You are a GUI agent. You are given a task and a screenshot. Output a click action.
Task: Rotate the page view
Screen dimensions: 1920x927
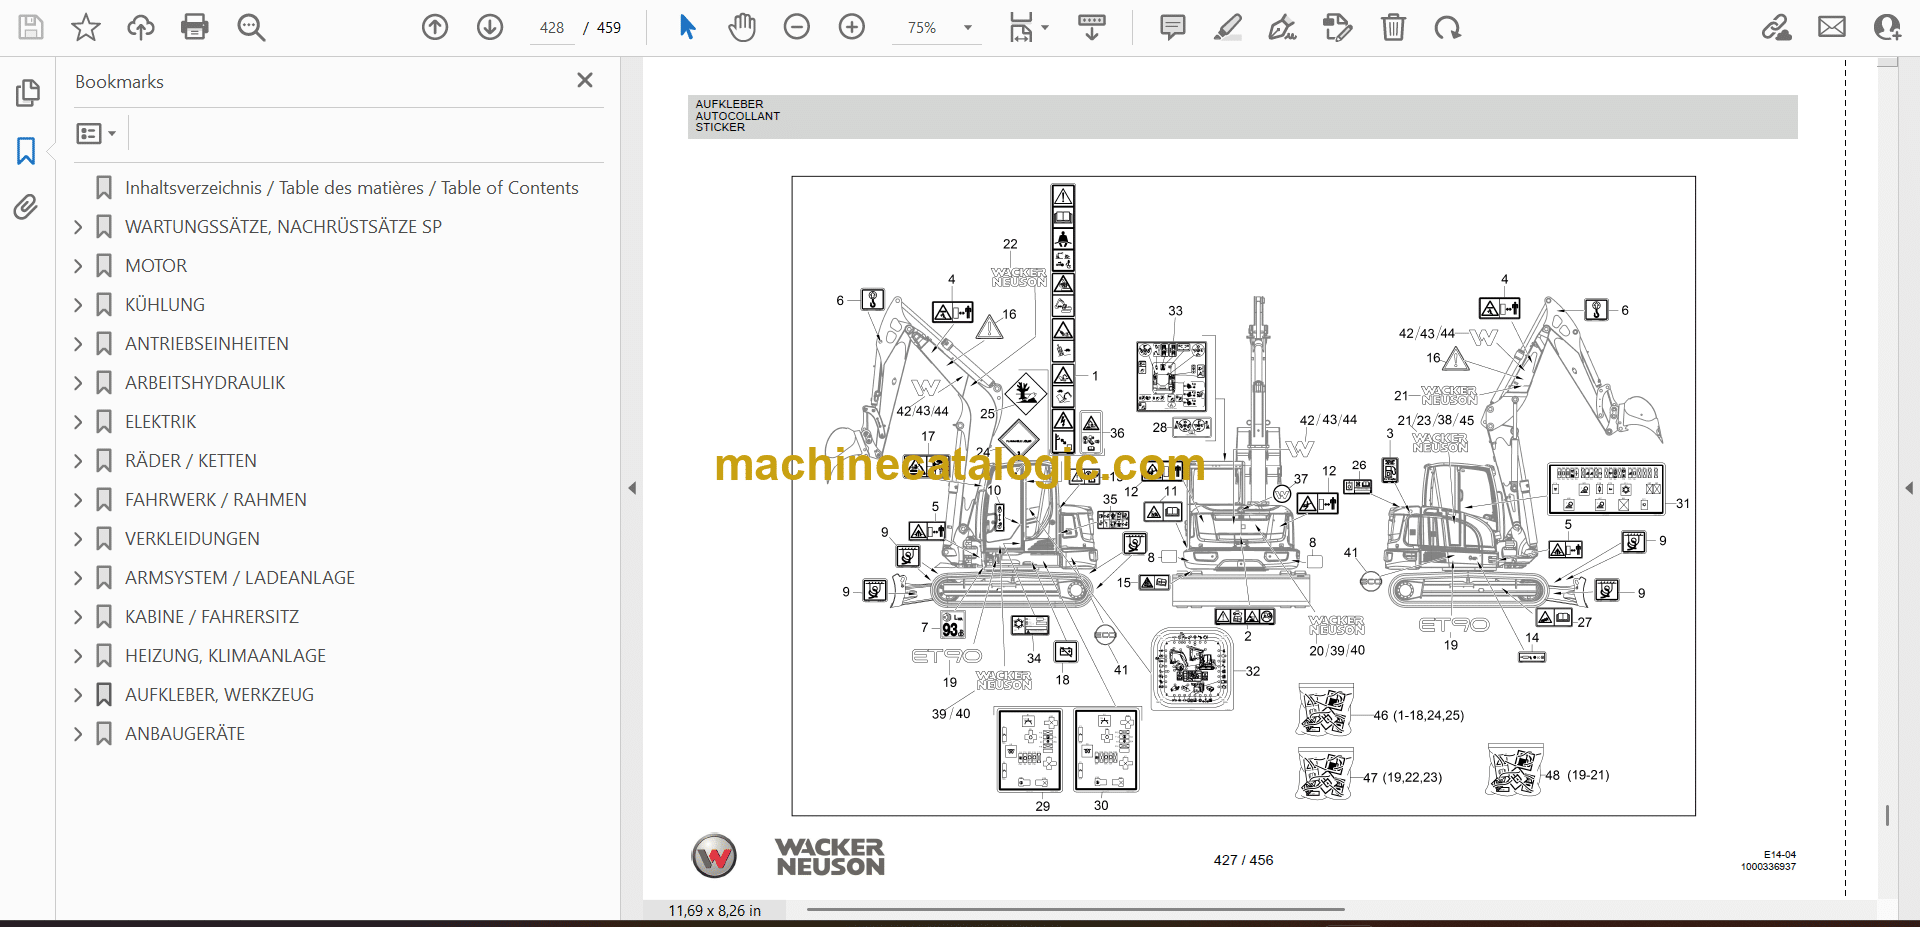click(1447, 27)
